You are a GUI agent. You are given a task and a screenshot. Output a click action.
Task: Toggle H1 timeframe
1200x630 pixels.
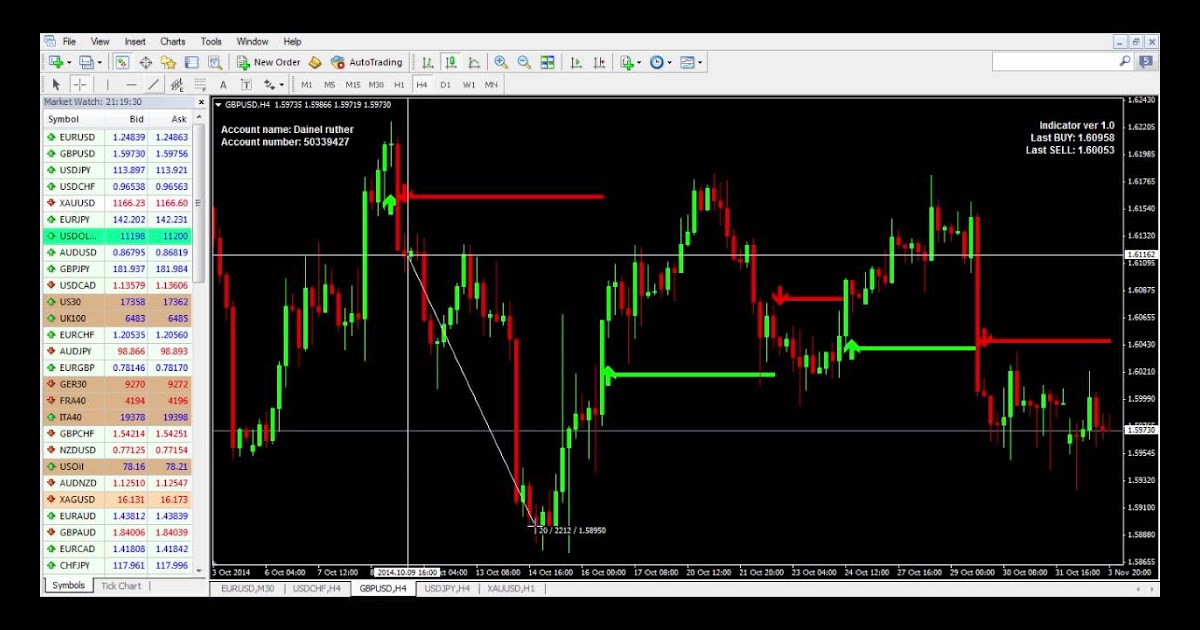[x=399, y=85]
